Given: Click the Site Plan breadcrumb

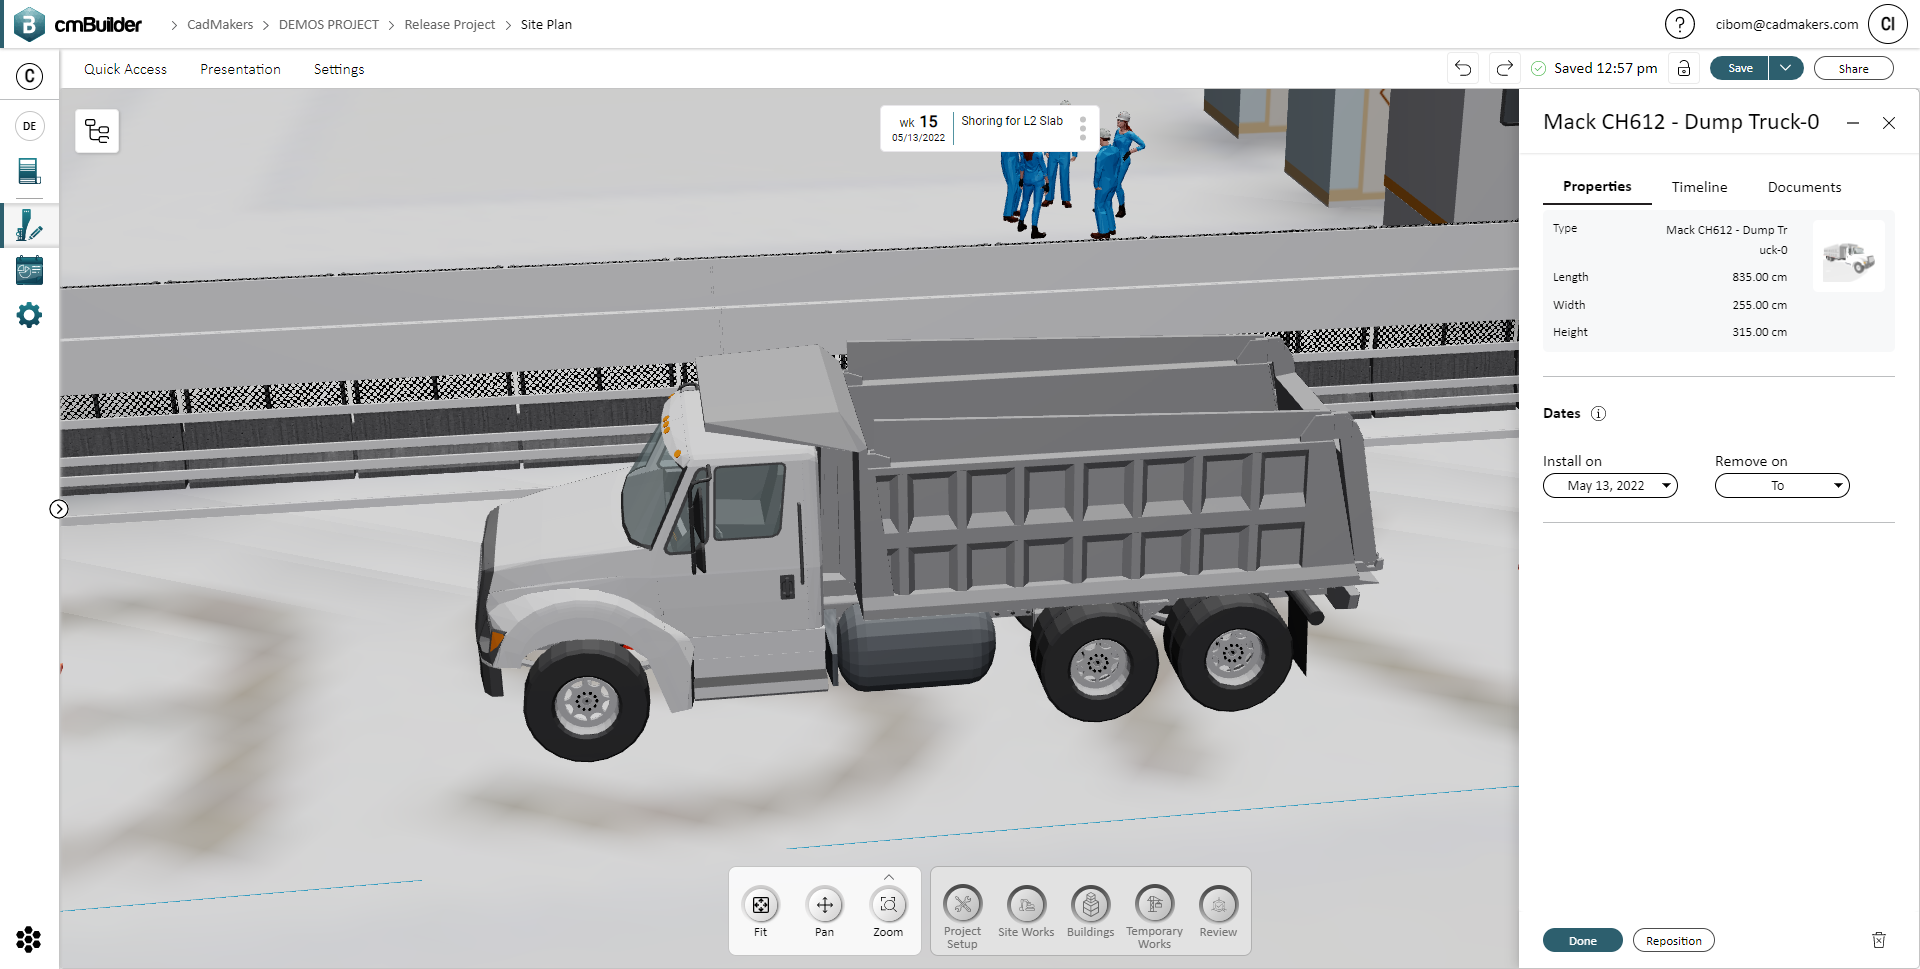Looking at the screenshot, I should [x=546, y=24].
